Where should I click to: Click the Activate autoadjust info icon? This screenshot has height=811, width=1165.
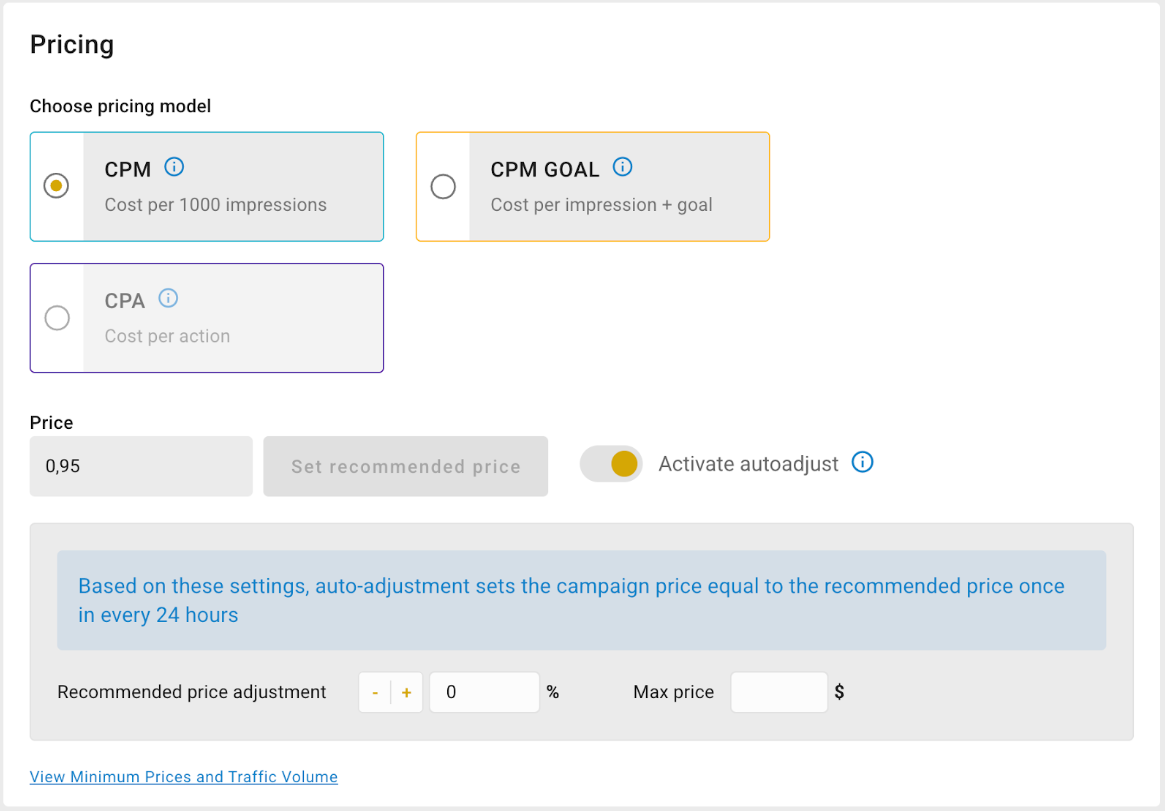pos(862,462)
